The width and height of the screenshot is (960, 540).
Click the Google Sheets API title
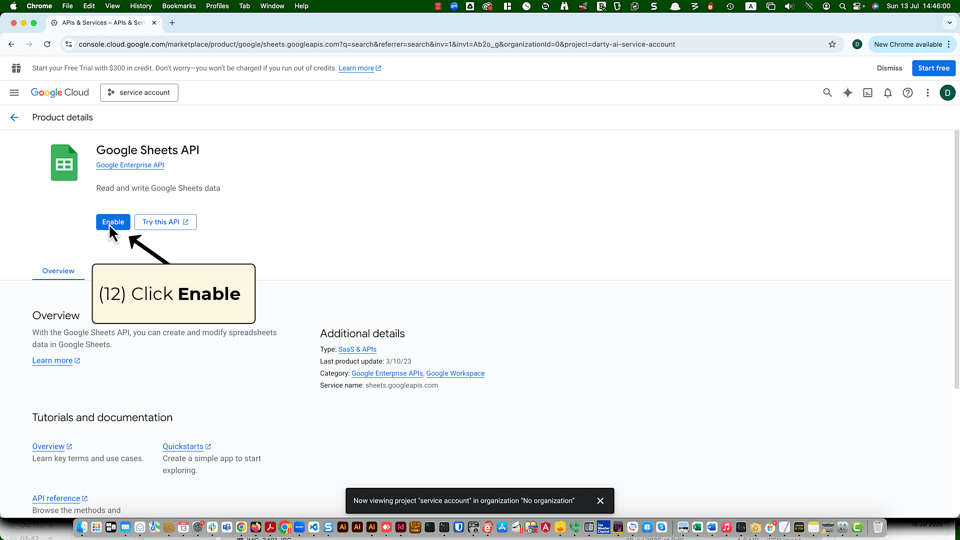click(x=148, y=150)
